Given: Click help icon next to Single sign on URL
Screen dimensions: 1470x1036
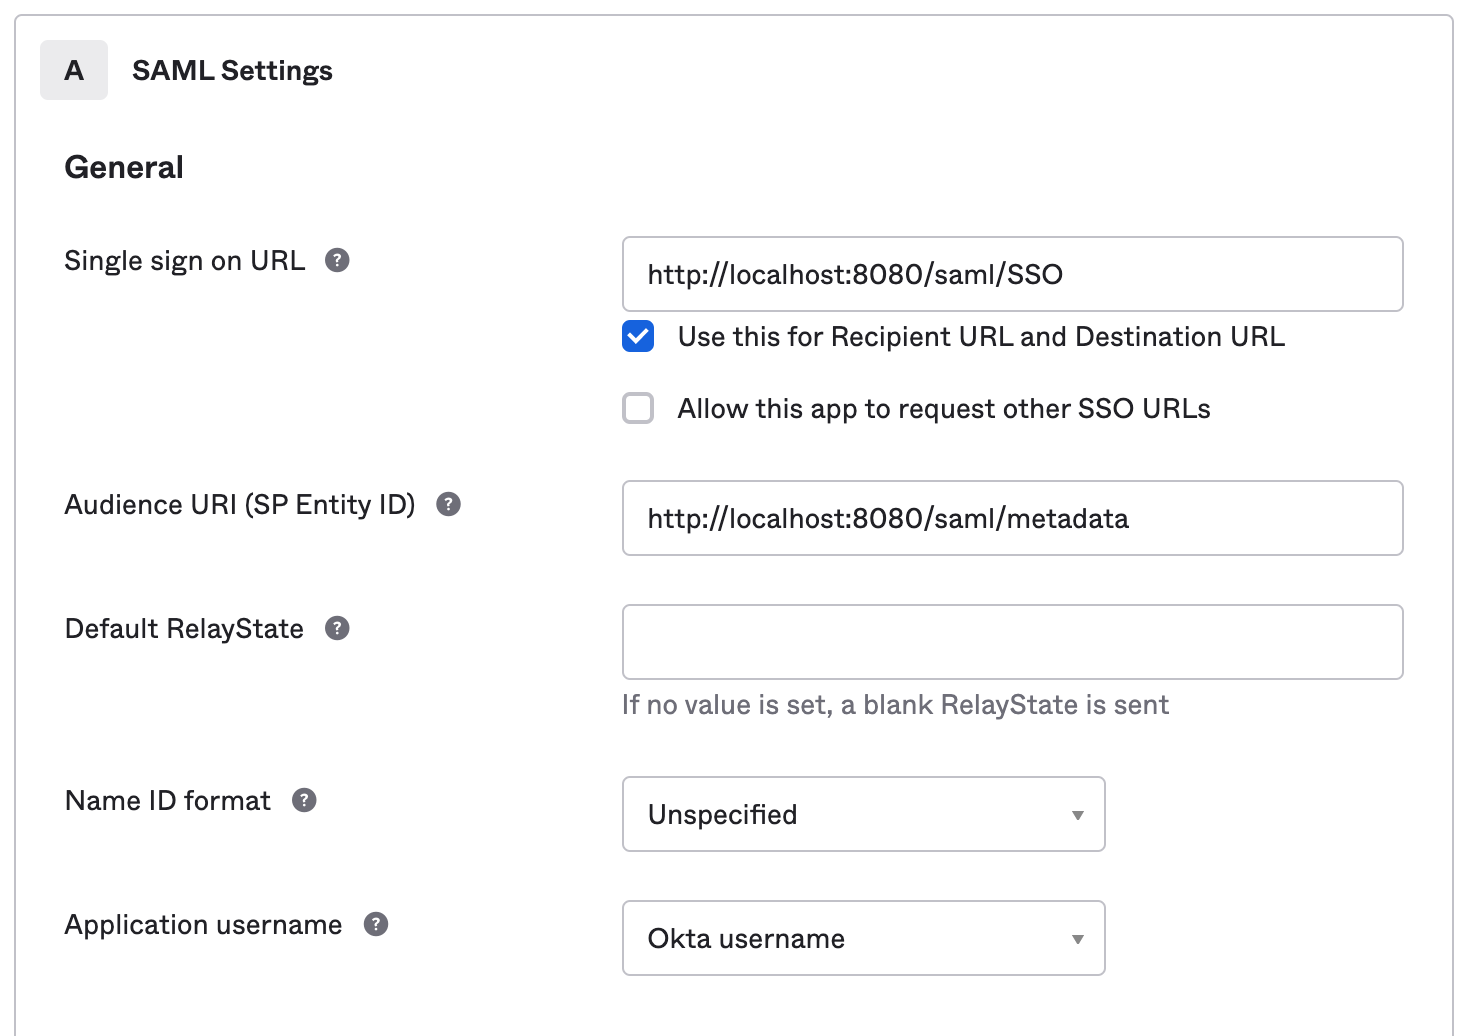Looking at the screenshot, I should 337,260.
